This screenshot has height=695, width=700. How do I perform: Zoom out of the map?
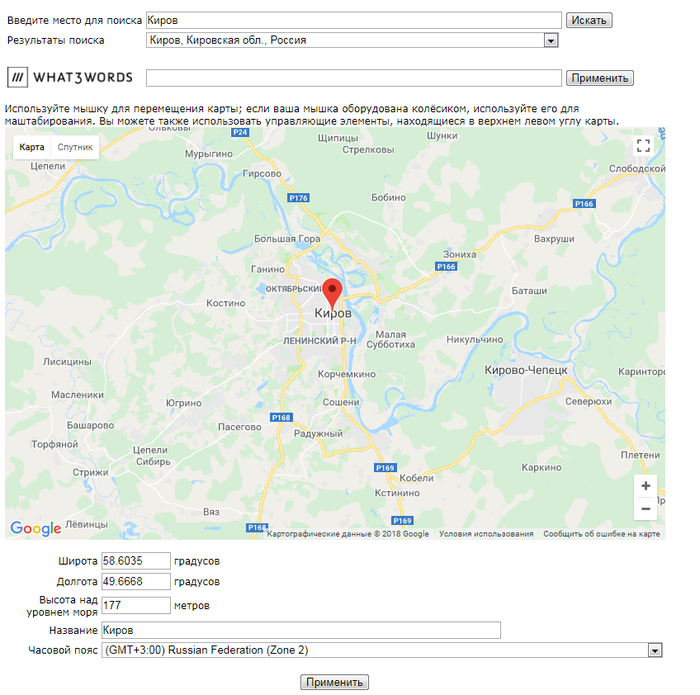coord(645,509)
